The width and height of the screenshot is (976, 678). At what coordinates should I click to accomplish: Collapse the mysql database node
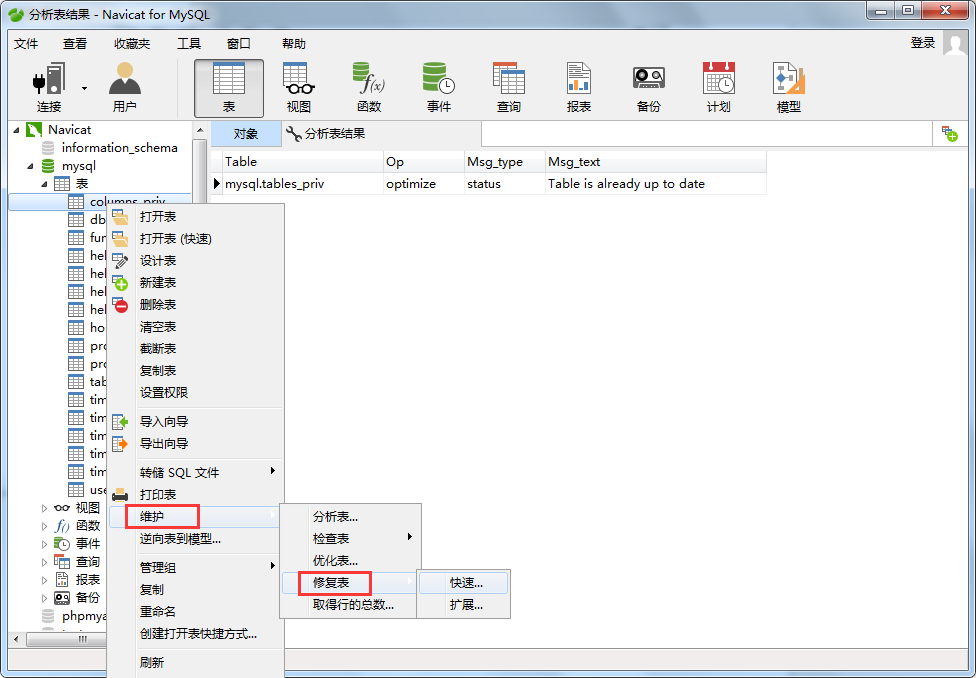pyautogui.click(x=30, y=166)
